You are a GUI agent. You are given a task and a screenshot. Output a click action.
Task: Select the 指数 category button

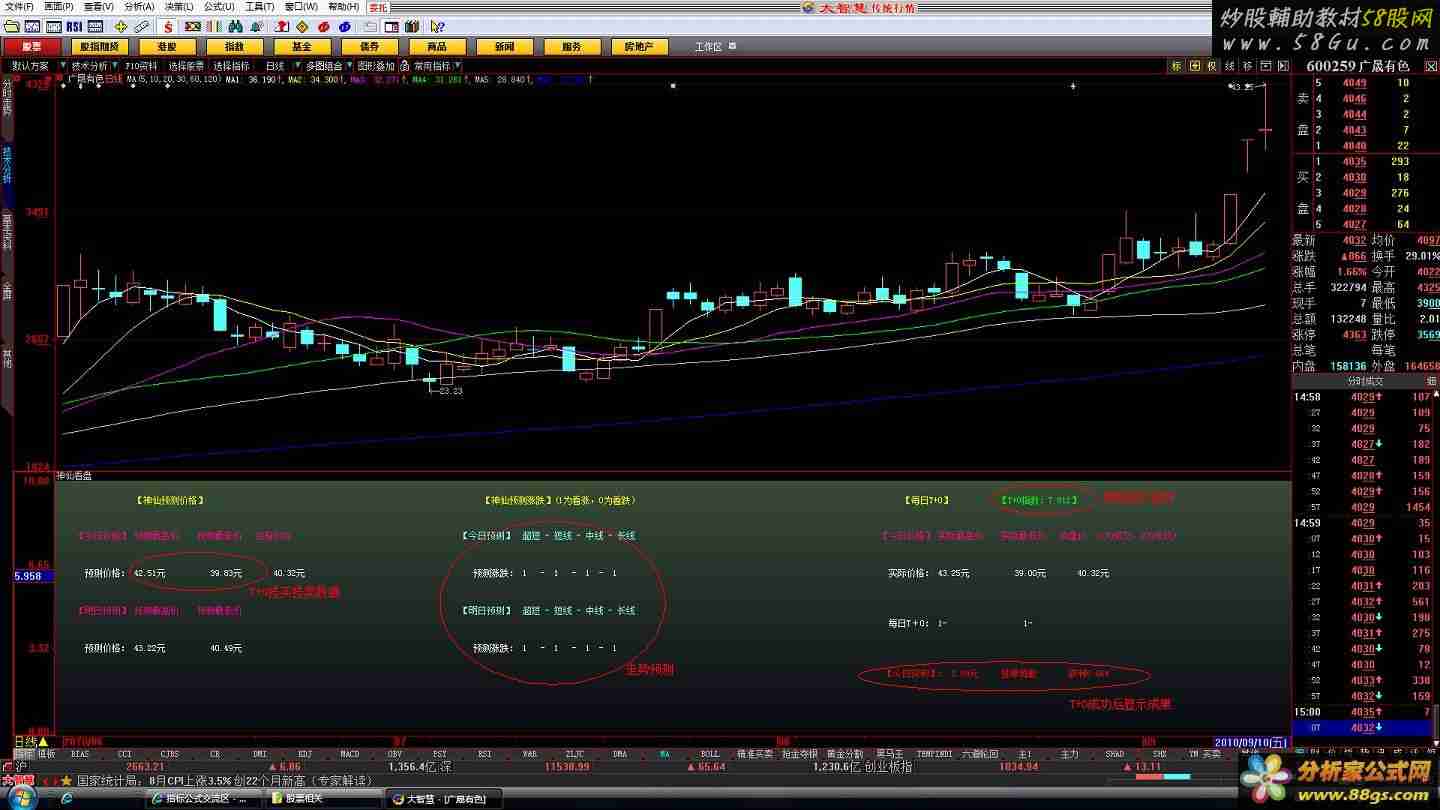(235, 47)
